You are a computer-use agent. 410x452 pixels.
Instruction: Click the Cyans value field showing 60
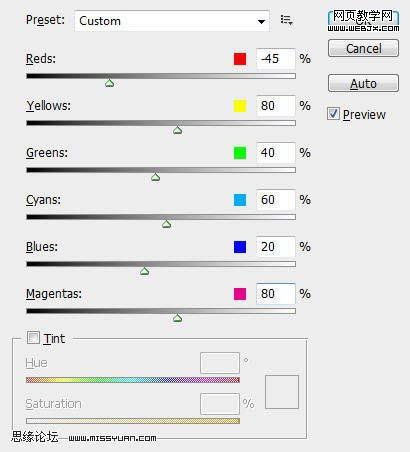pyautogui.click(x=276, y=200)
